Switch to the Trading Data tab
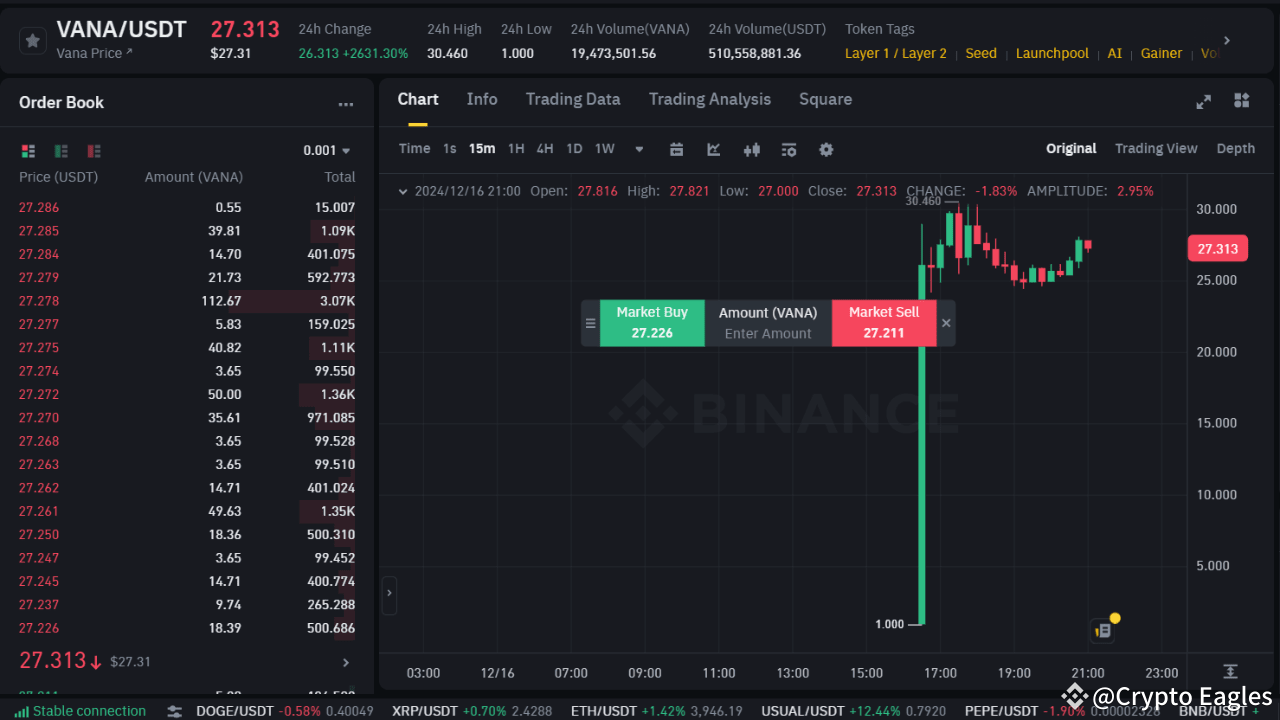Viewport: 1280px width, 720px height. click(x=573, y=99)
